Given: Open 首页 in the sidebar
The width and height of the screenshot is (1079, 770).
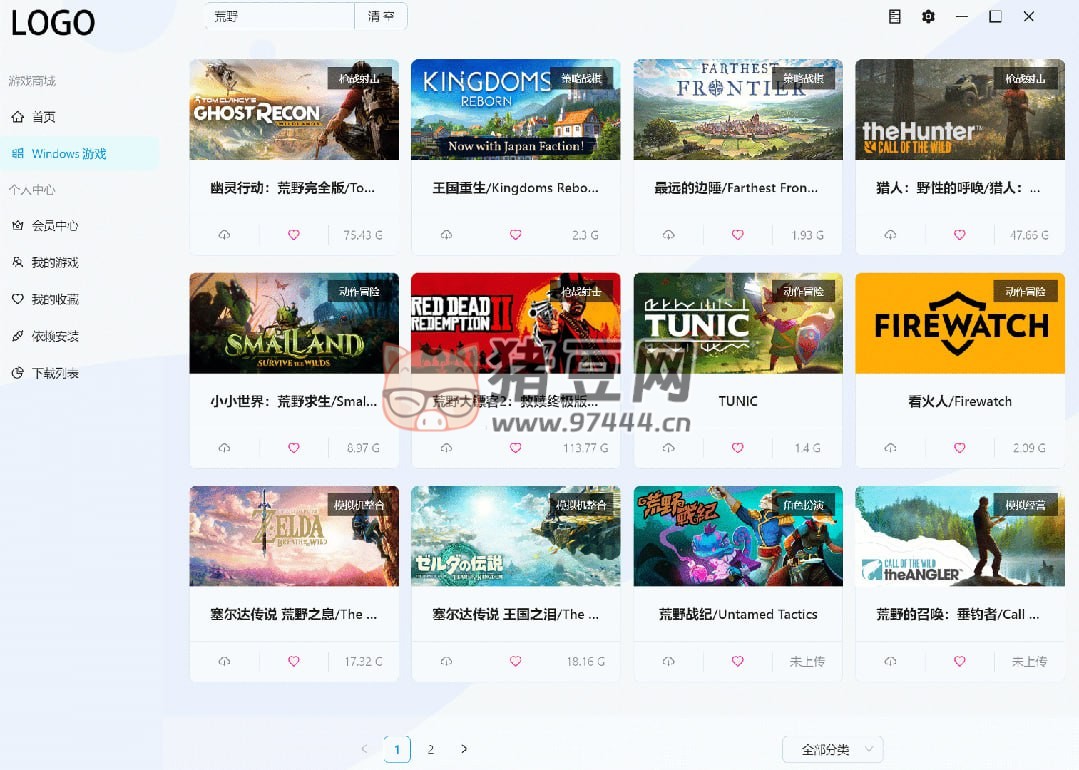Looking at the screenshot, I should (43, 117).
